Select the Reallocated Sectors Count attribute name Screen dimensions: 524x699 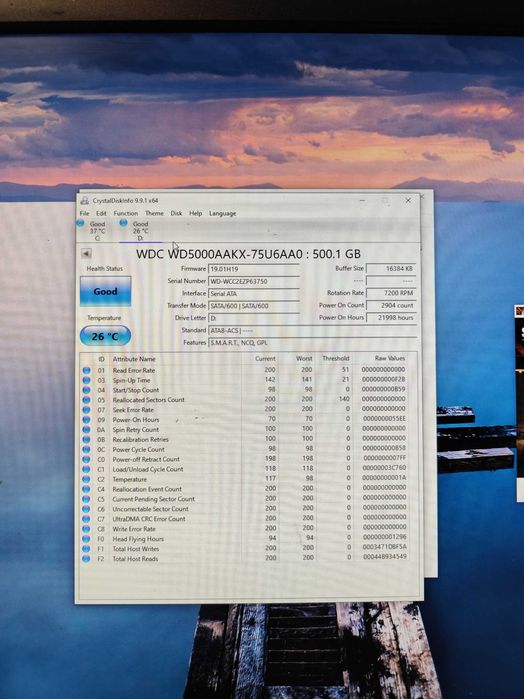pyautogui.click(x=149, y=400)
